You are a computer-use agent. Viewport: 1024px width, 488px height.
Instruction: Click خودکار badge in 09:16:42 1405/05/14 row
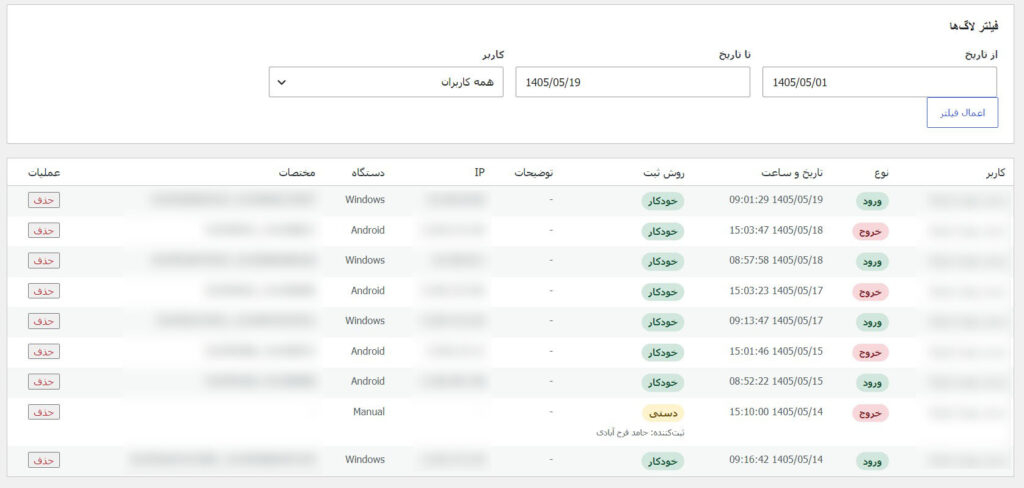(x=662, y=461)
